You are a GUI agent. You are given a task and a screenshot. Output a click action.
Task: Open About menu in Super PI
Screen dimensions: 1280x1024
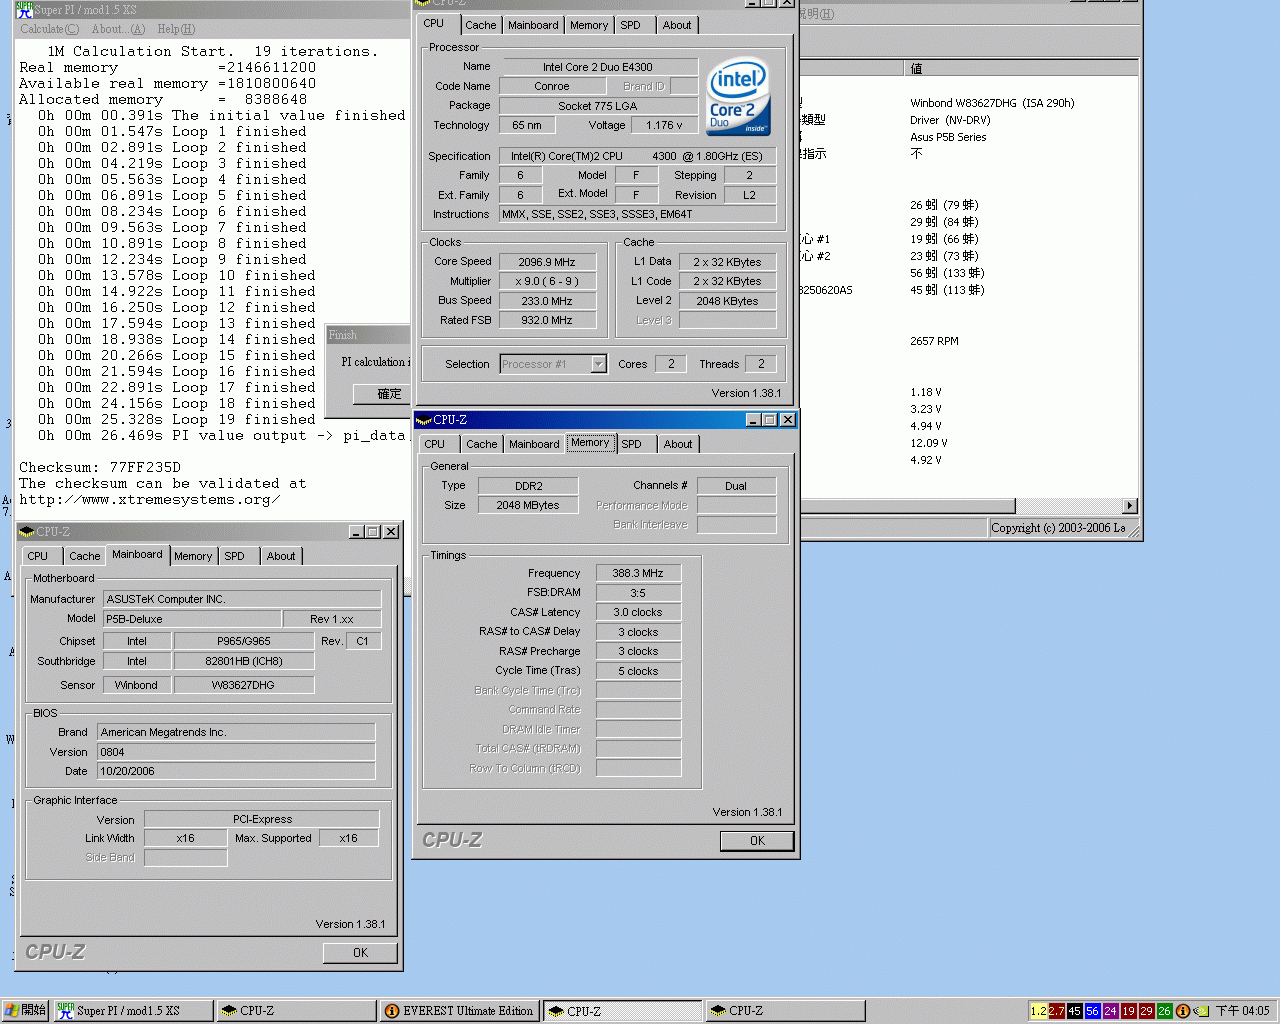tap(118, 29)
